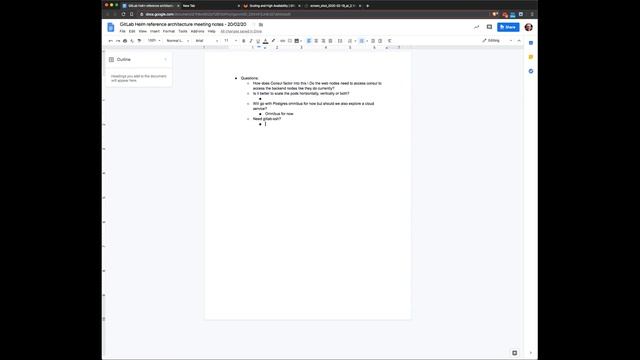Set Justify alignment
This screenshot has width=640, height=360.
(x=330, y=41)
